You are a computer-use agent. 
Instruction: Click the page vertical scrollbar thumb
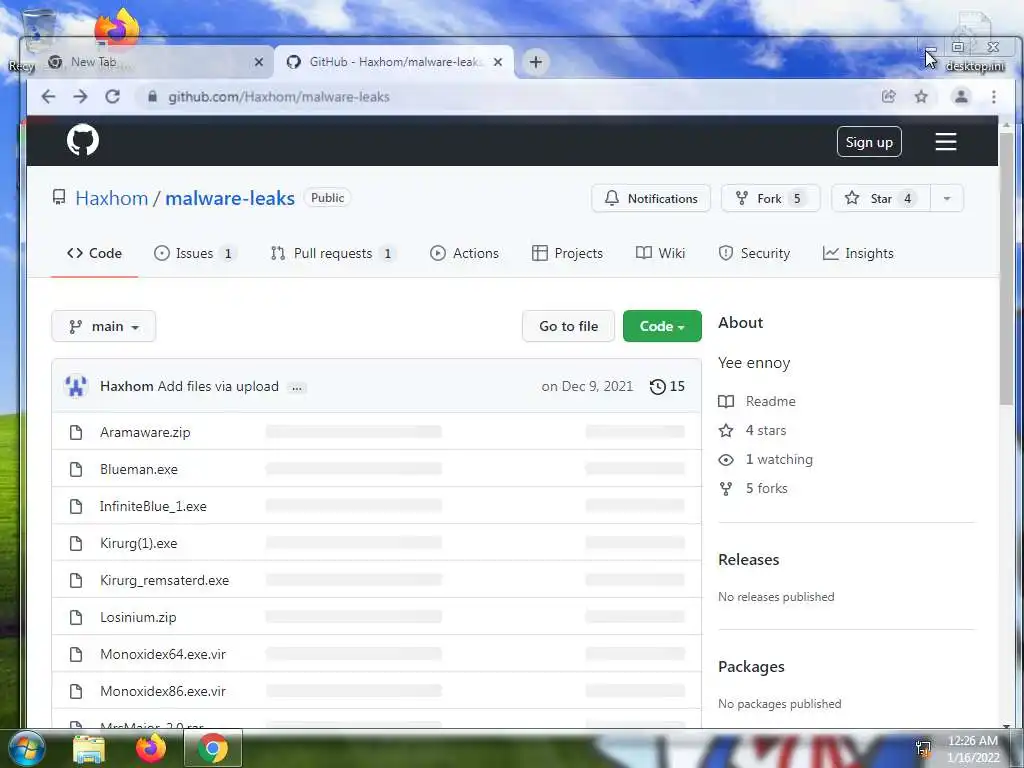[1006, 268]
